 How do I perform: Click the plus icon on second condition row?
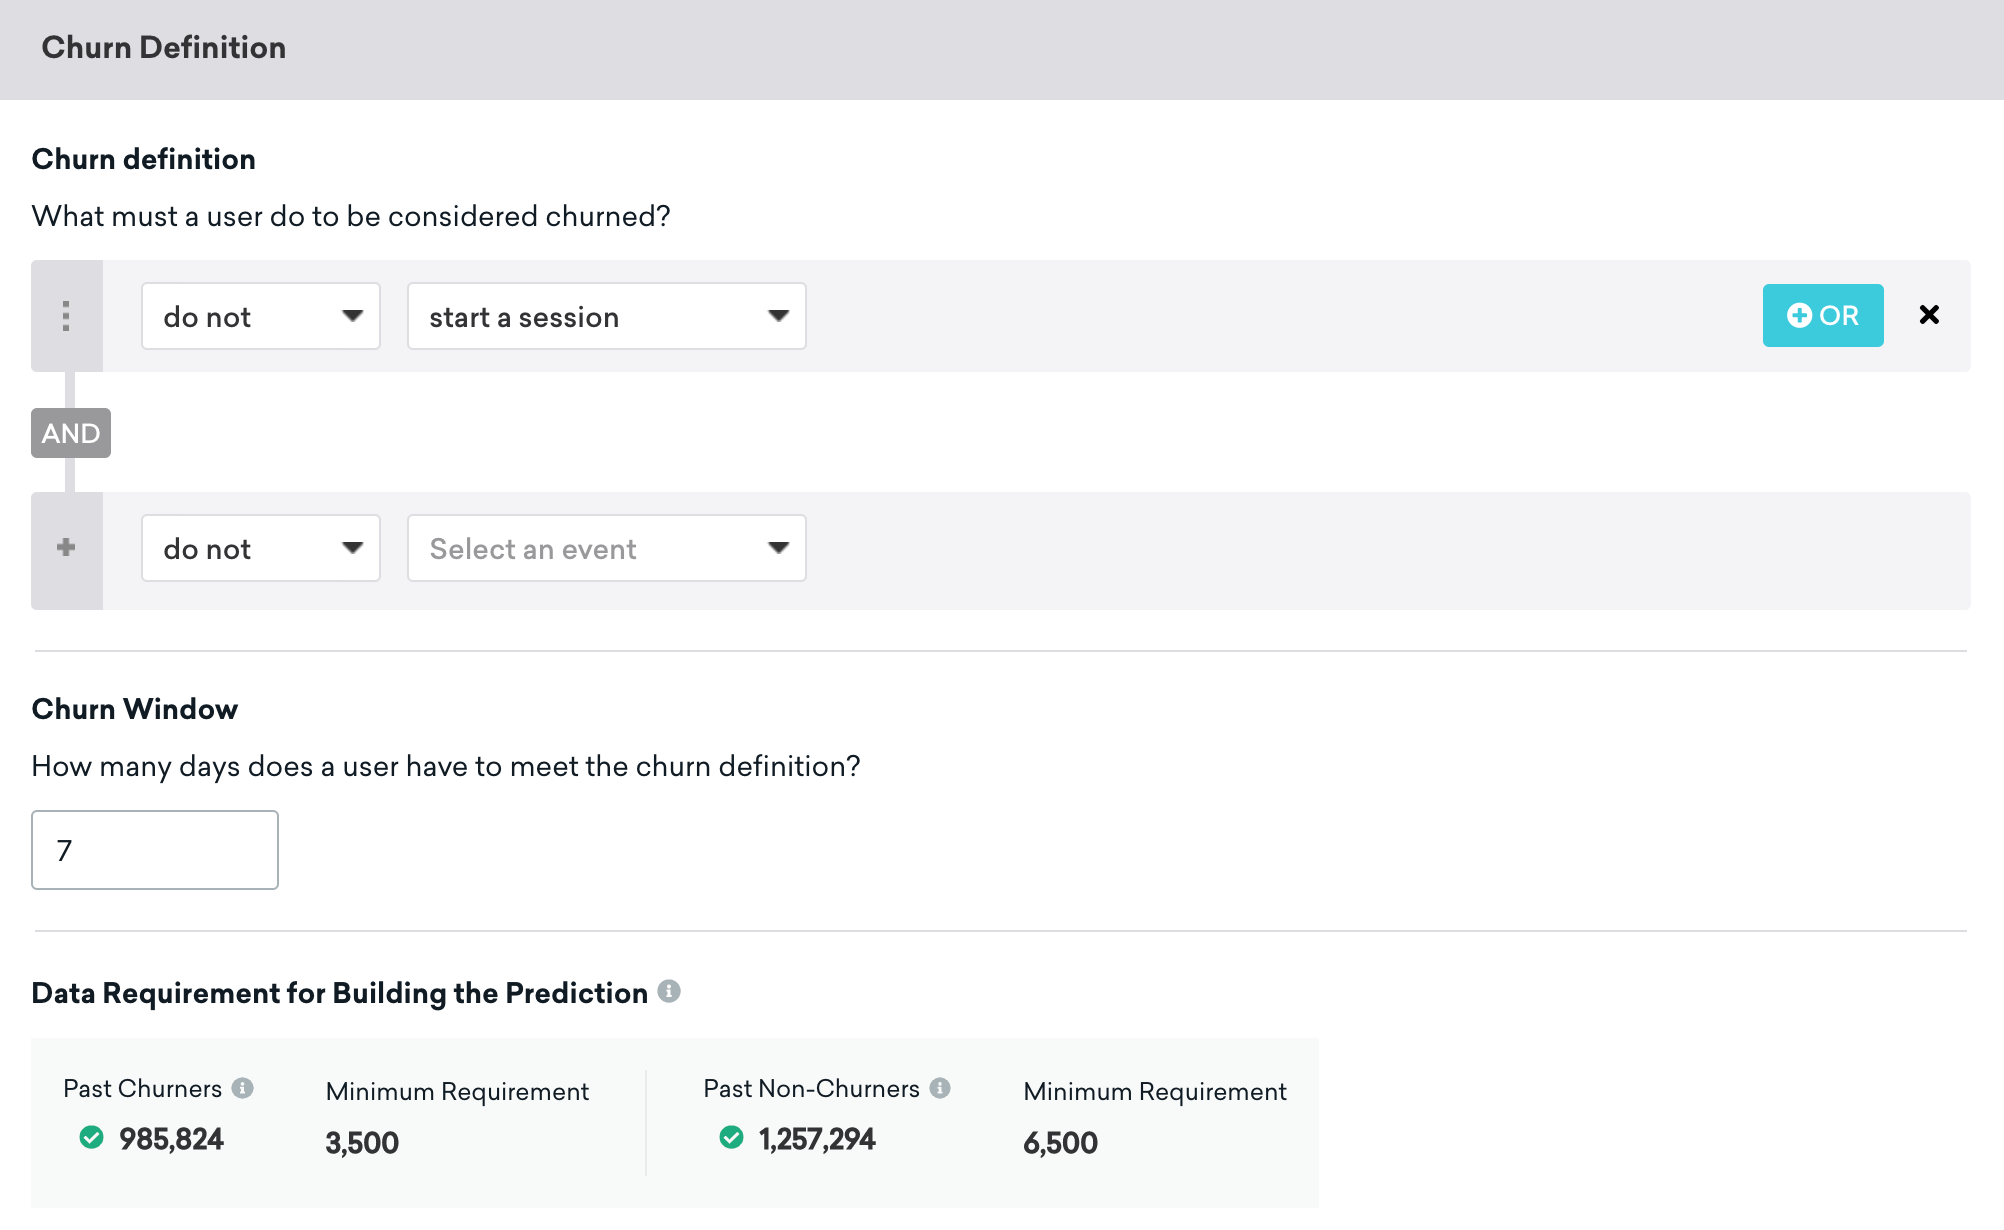pos(66,547)
